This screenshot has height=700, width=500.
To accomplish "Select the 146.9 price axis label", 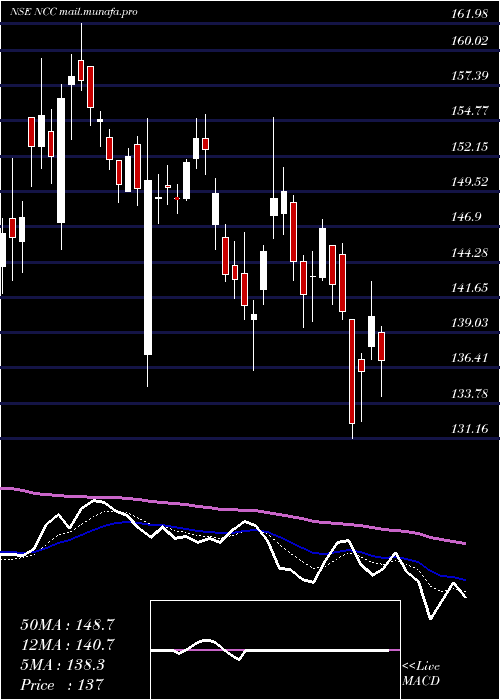I will 467,217.
